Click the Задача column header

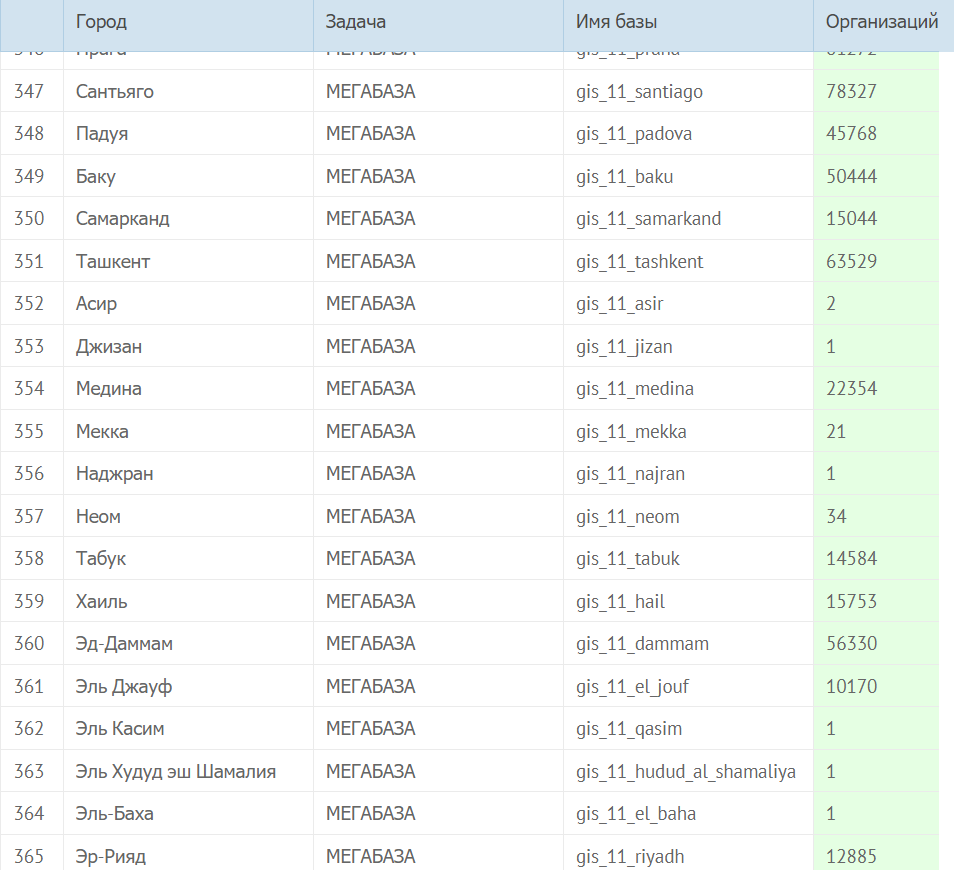tap(356, 22)
